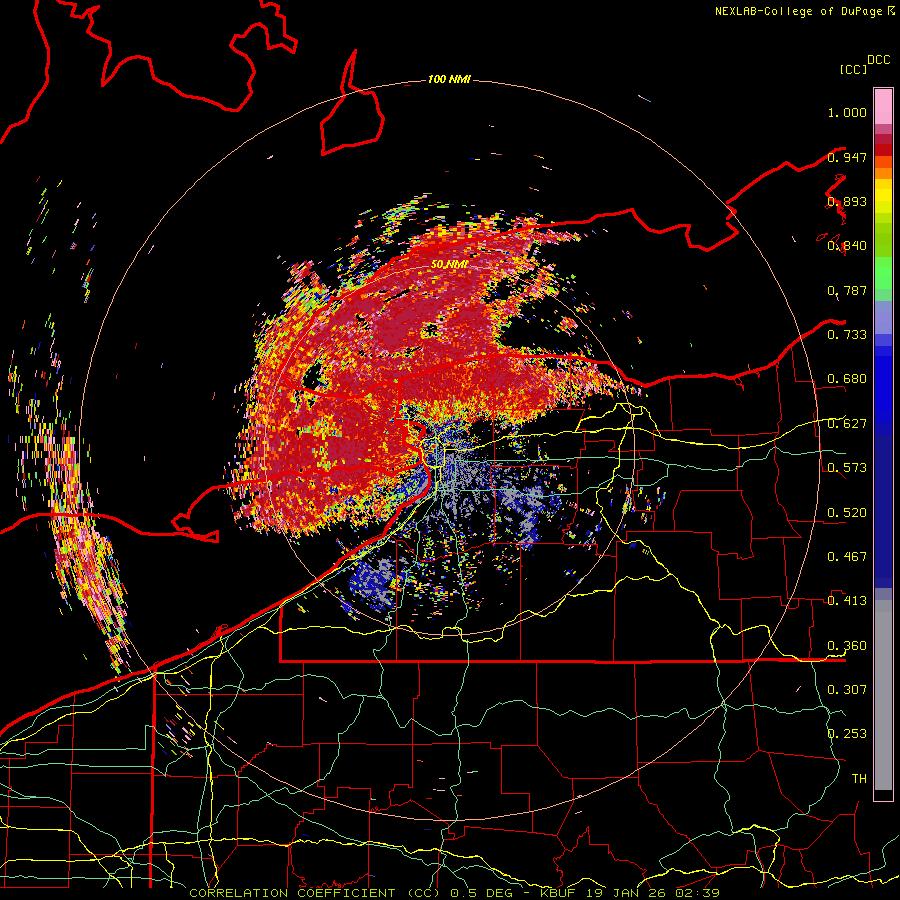The height and width of the screenshot is (900, 900).
Task: Click the 0.680 scale value
Action: click(847, 379)
